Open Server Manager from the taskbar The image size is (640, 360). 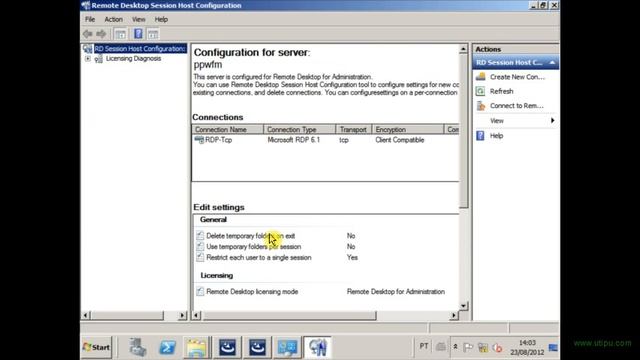[138, 347]
